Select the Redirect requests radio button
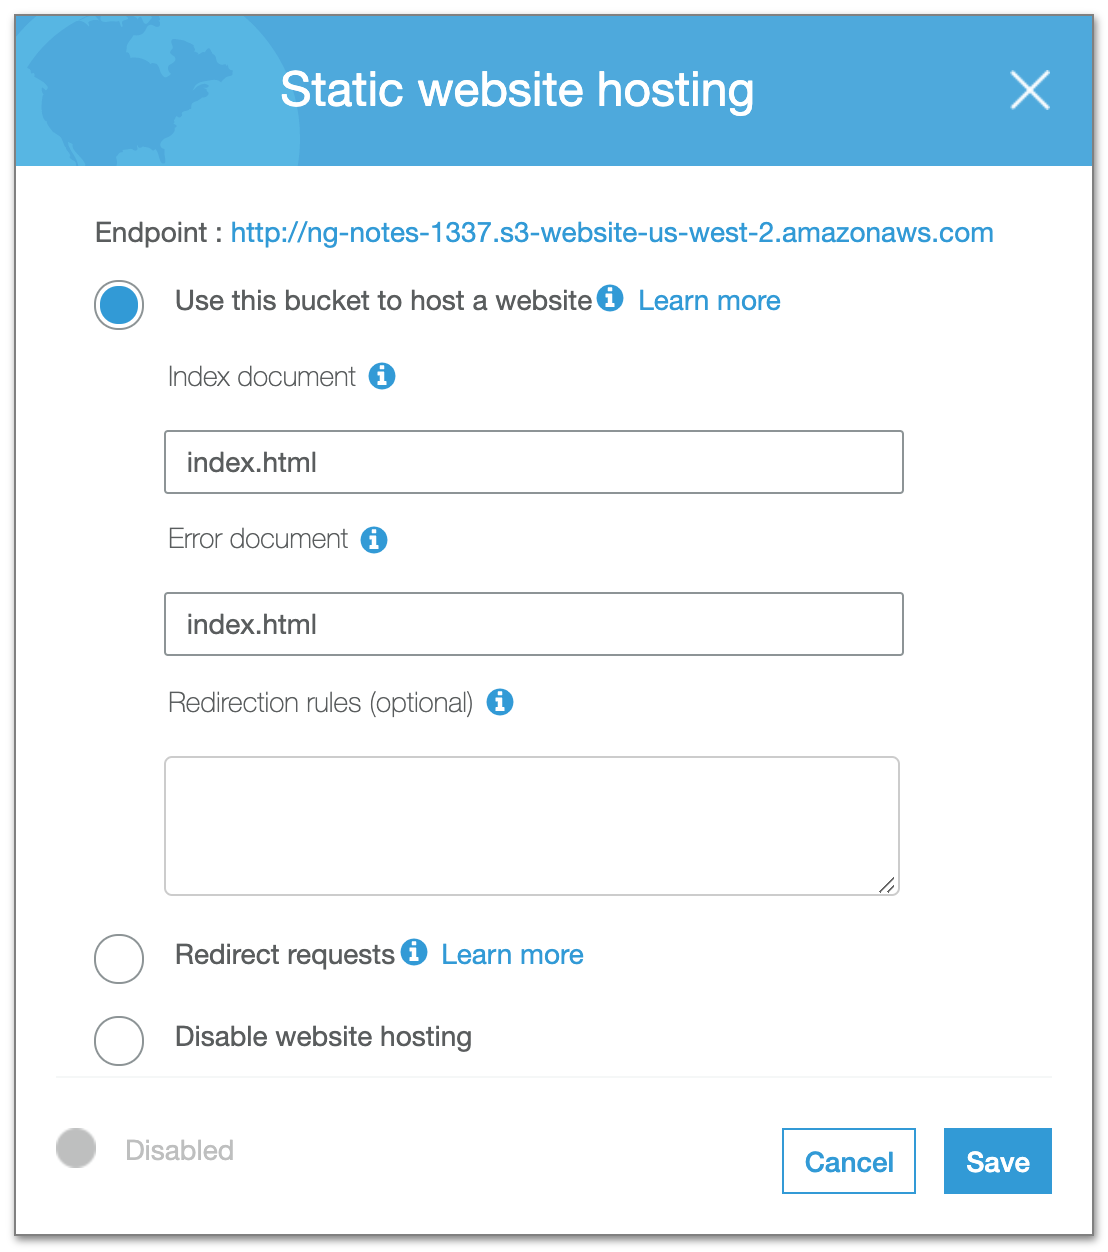The height and width of the screenshot is (1252, 1108). [x=119, y=959]
